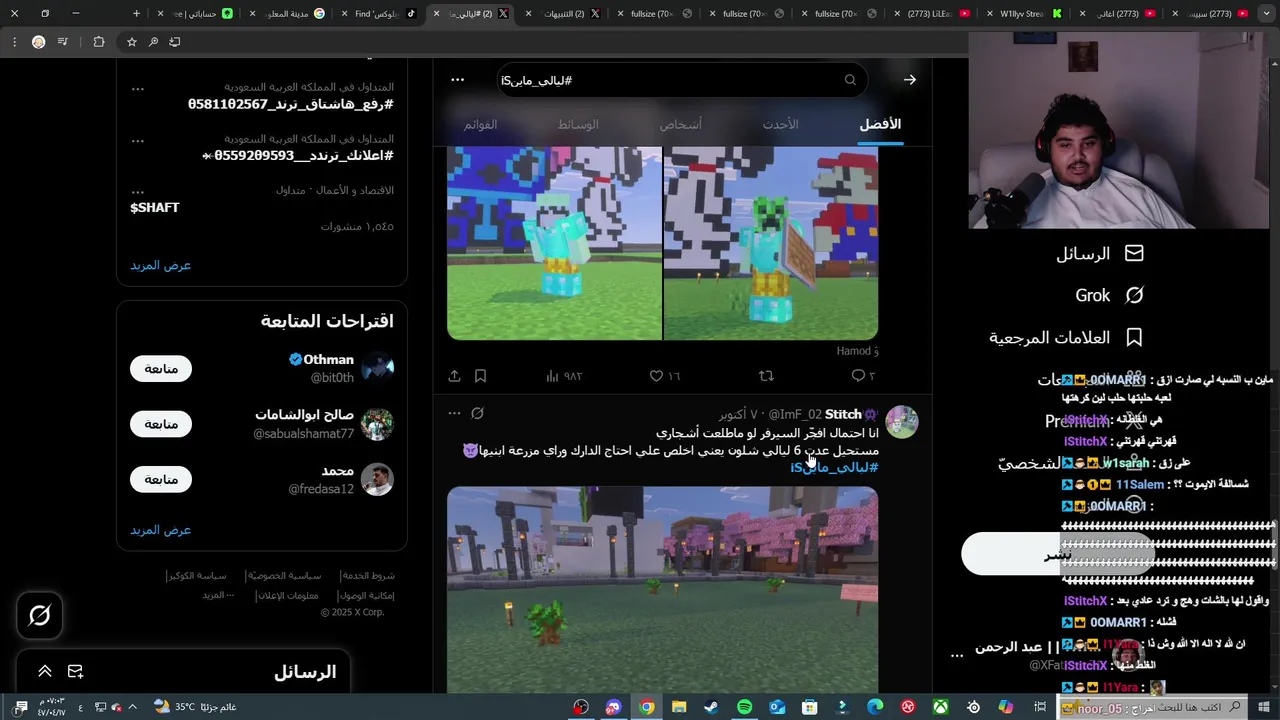Image resolution: width=1280 pixels, height=720 pixels.
Task: Expand more footer links via المزيد ...
Action: coord(218,595)
